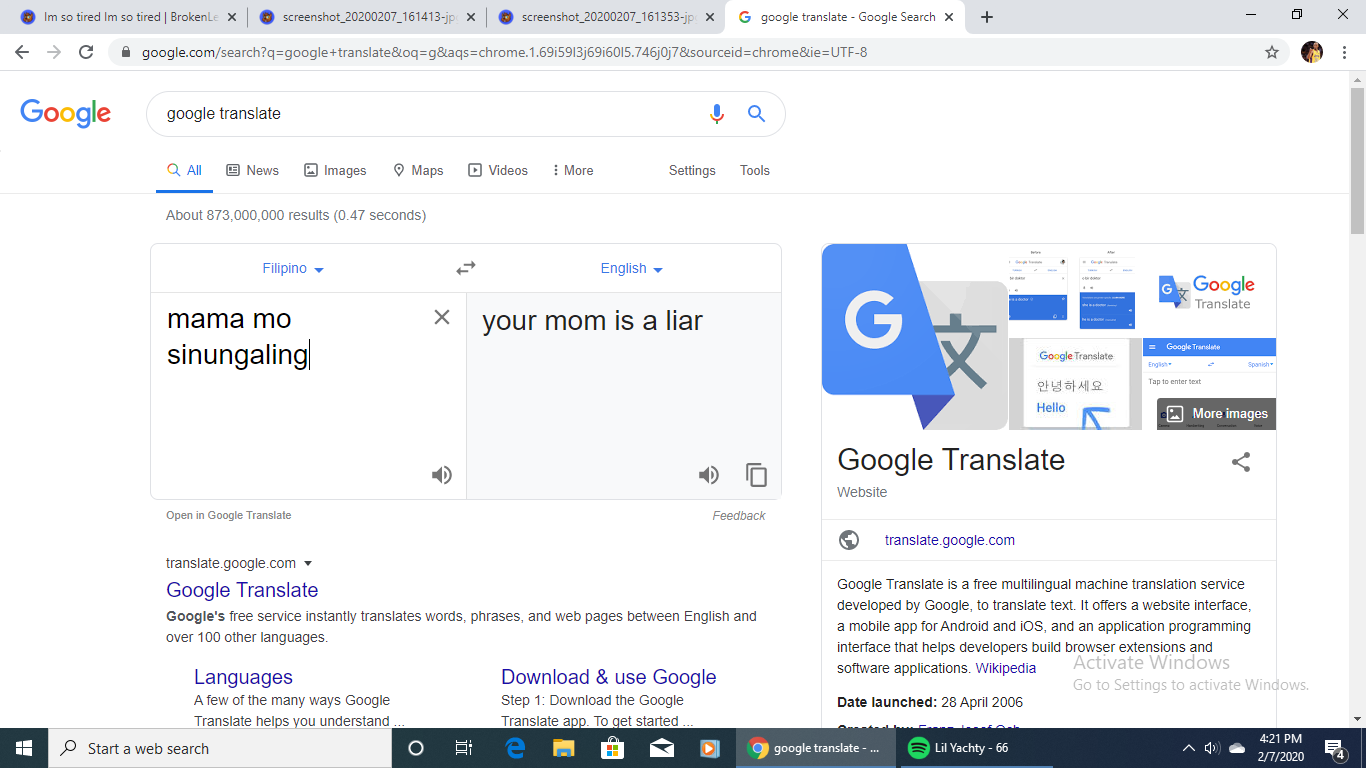Close the screenshot_20200207_161413 tab

(471, 17)
